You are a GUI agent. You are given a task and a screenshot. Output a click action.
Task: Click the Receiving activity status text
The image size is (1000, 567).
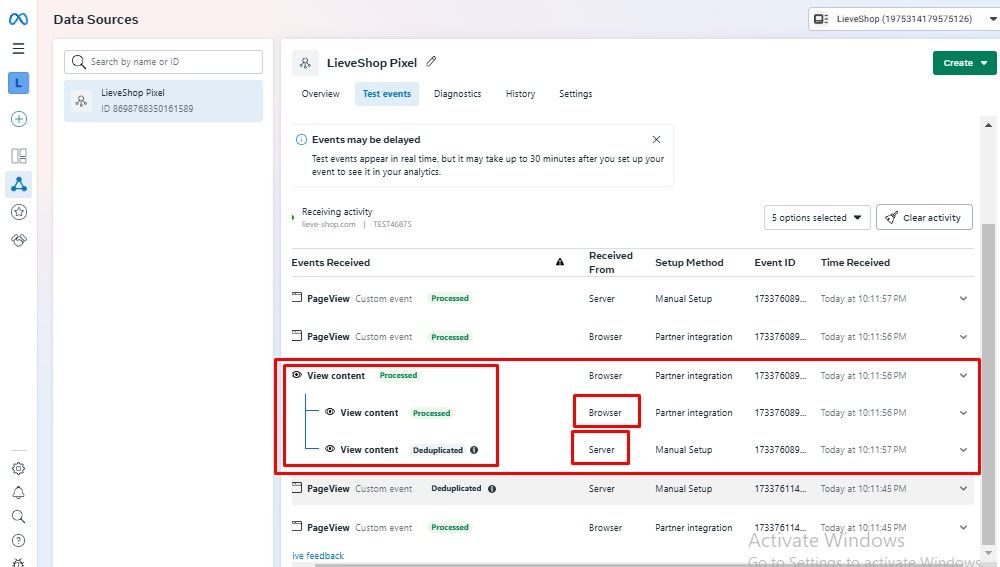(x=337, y=212)
